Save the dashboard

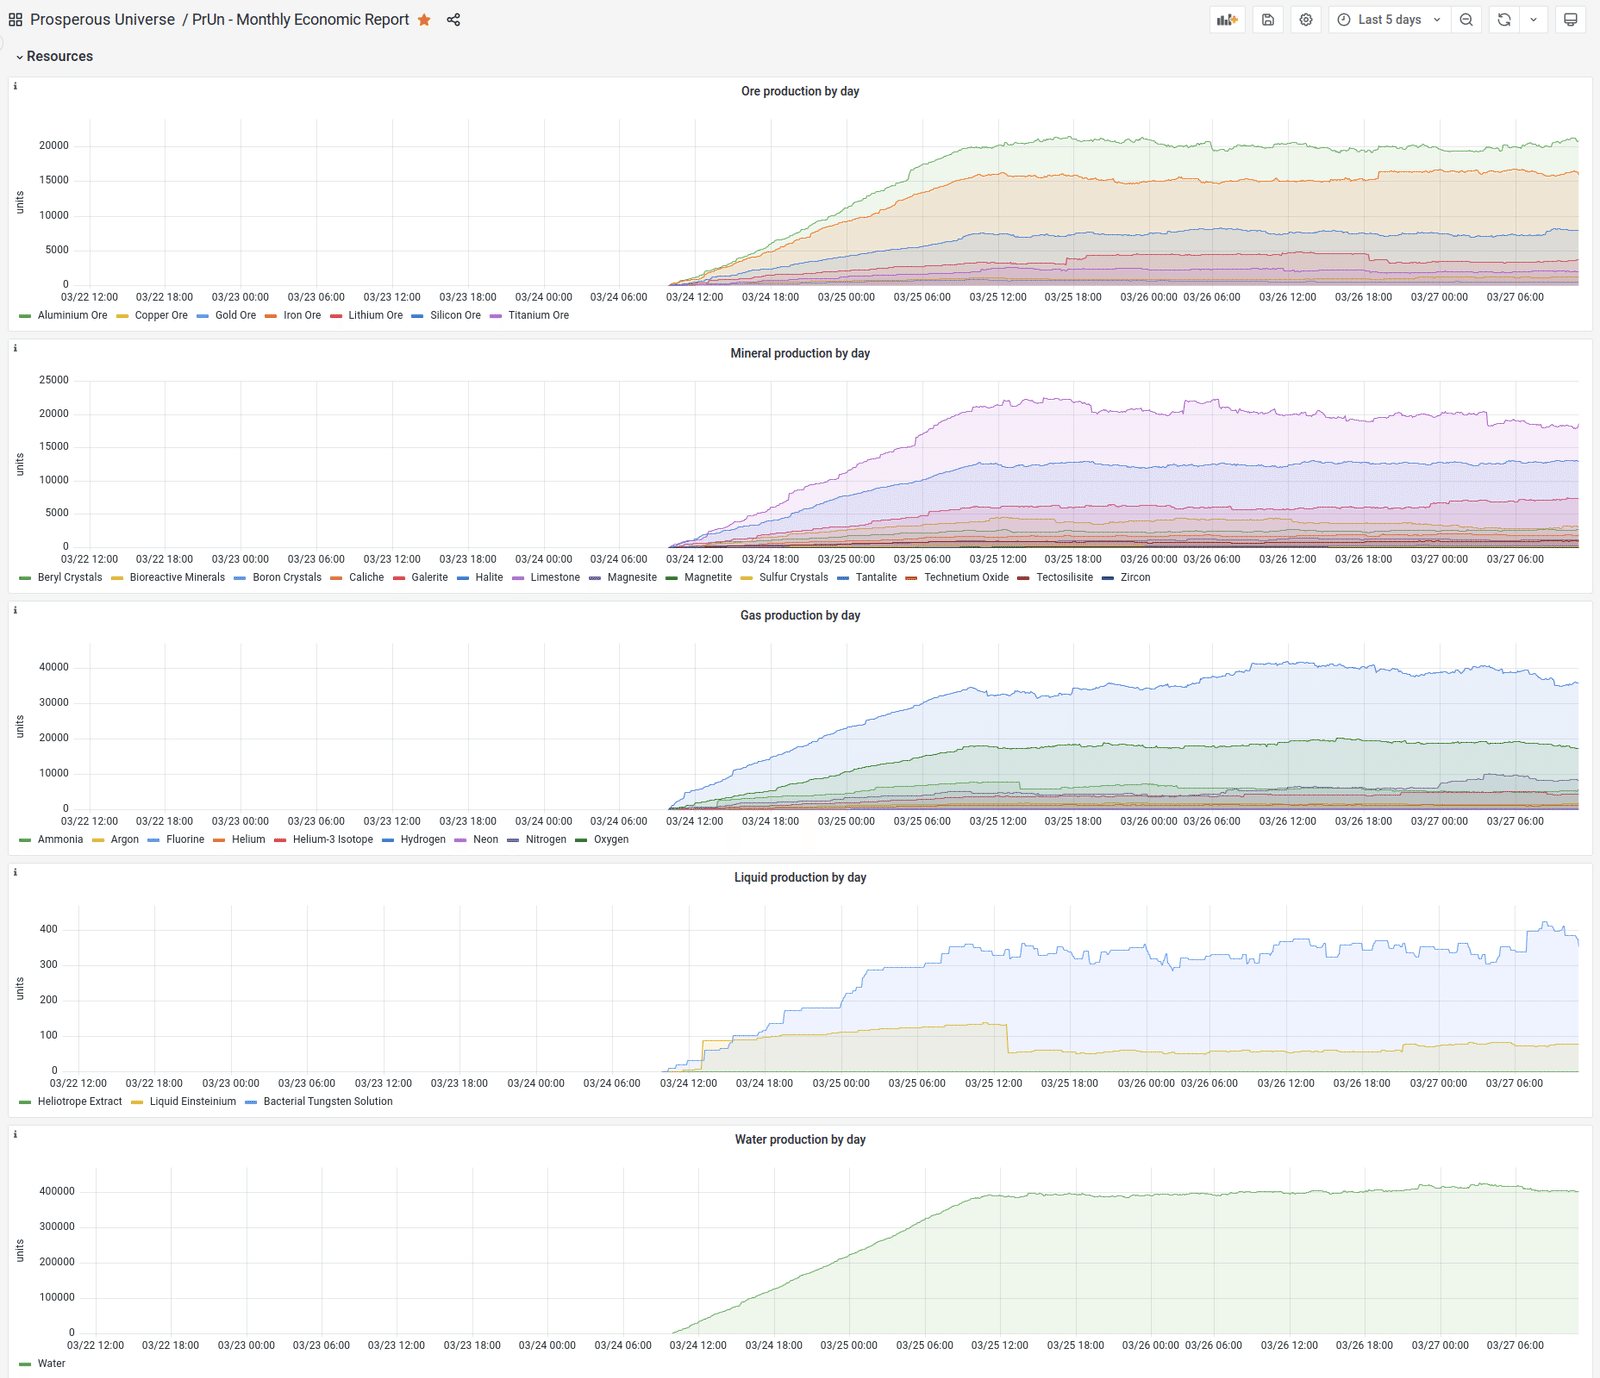(1268, 20)
